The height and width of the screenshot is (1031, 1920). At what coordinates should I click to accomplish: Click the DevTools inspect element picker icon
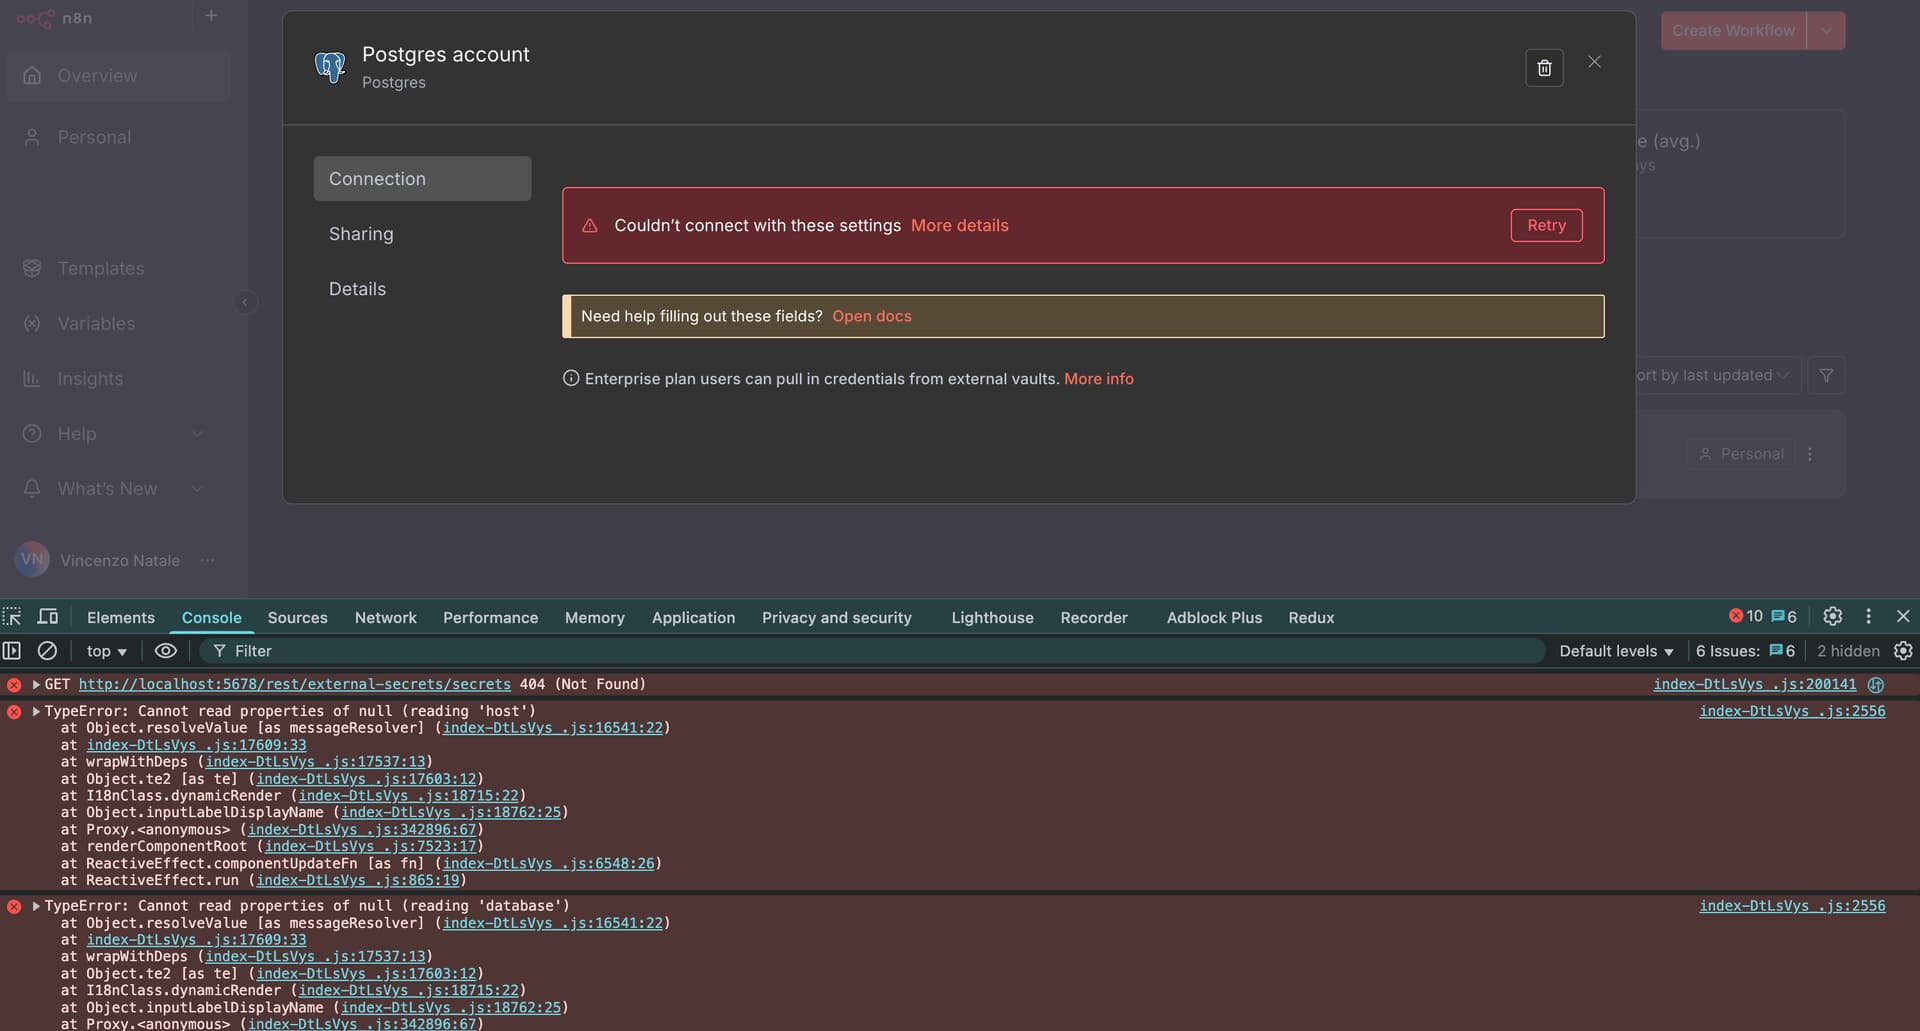click(x=12, y=617)
